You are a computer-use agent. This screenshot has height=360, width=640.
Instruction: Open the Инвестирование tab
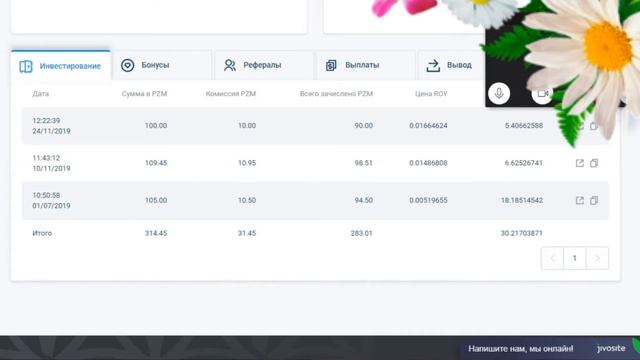pos(61,66)
